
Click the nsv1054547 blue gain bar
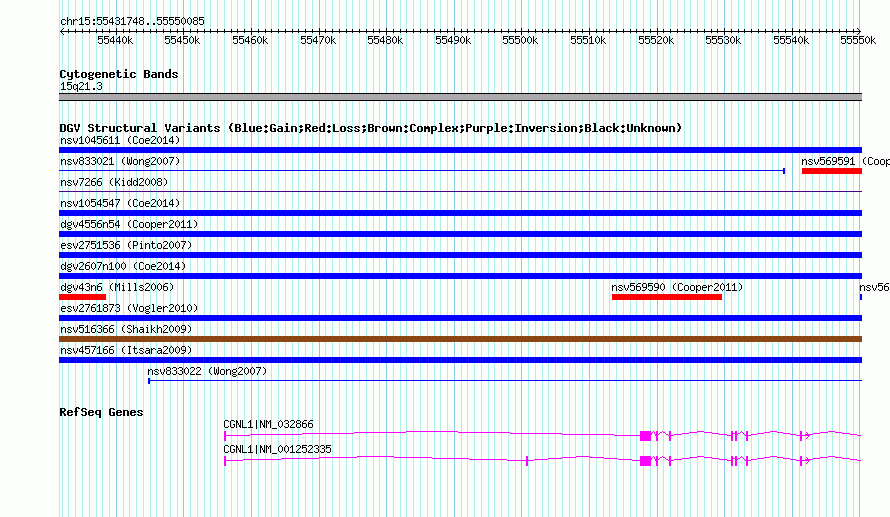click(x=460, y=213)
